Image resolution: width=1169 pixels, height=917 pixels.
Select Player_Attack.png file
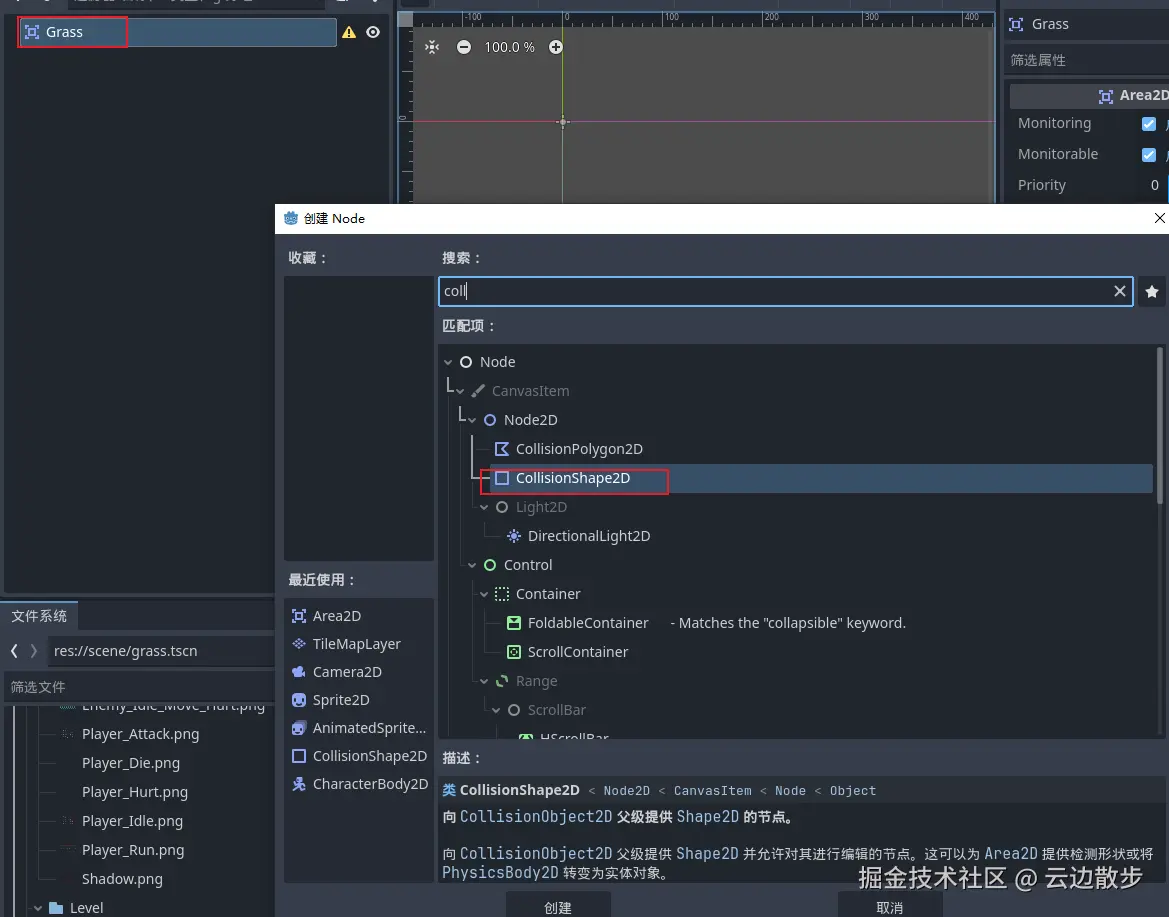pyautogui.click(x=140, y=734)
